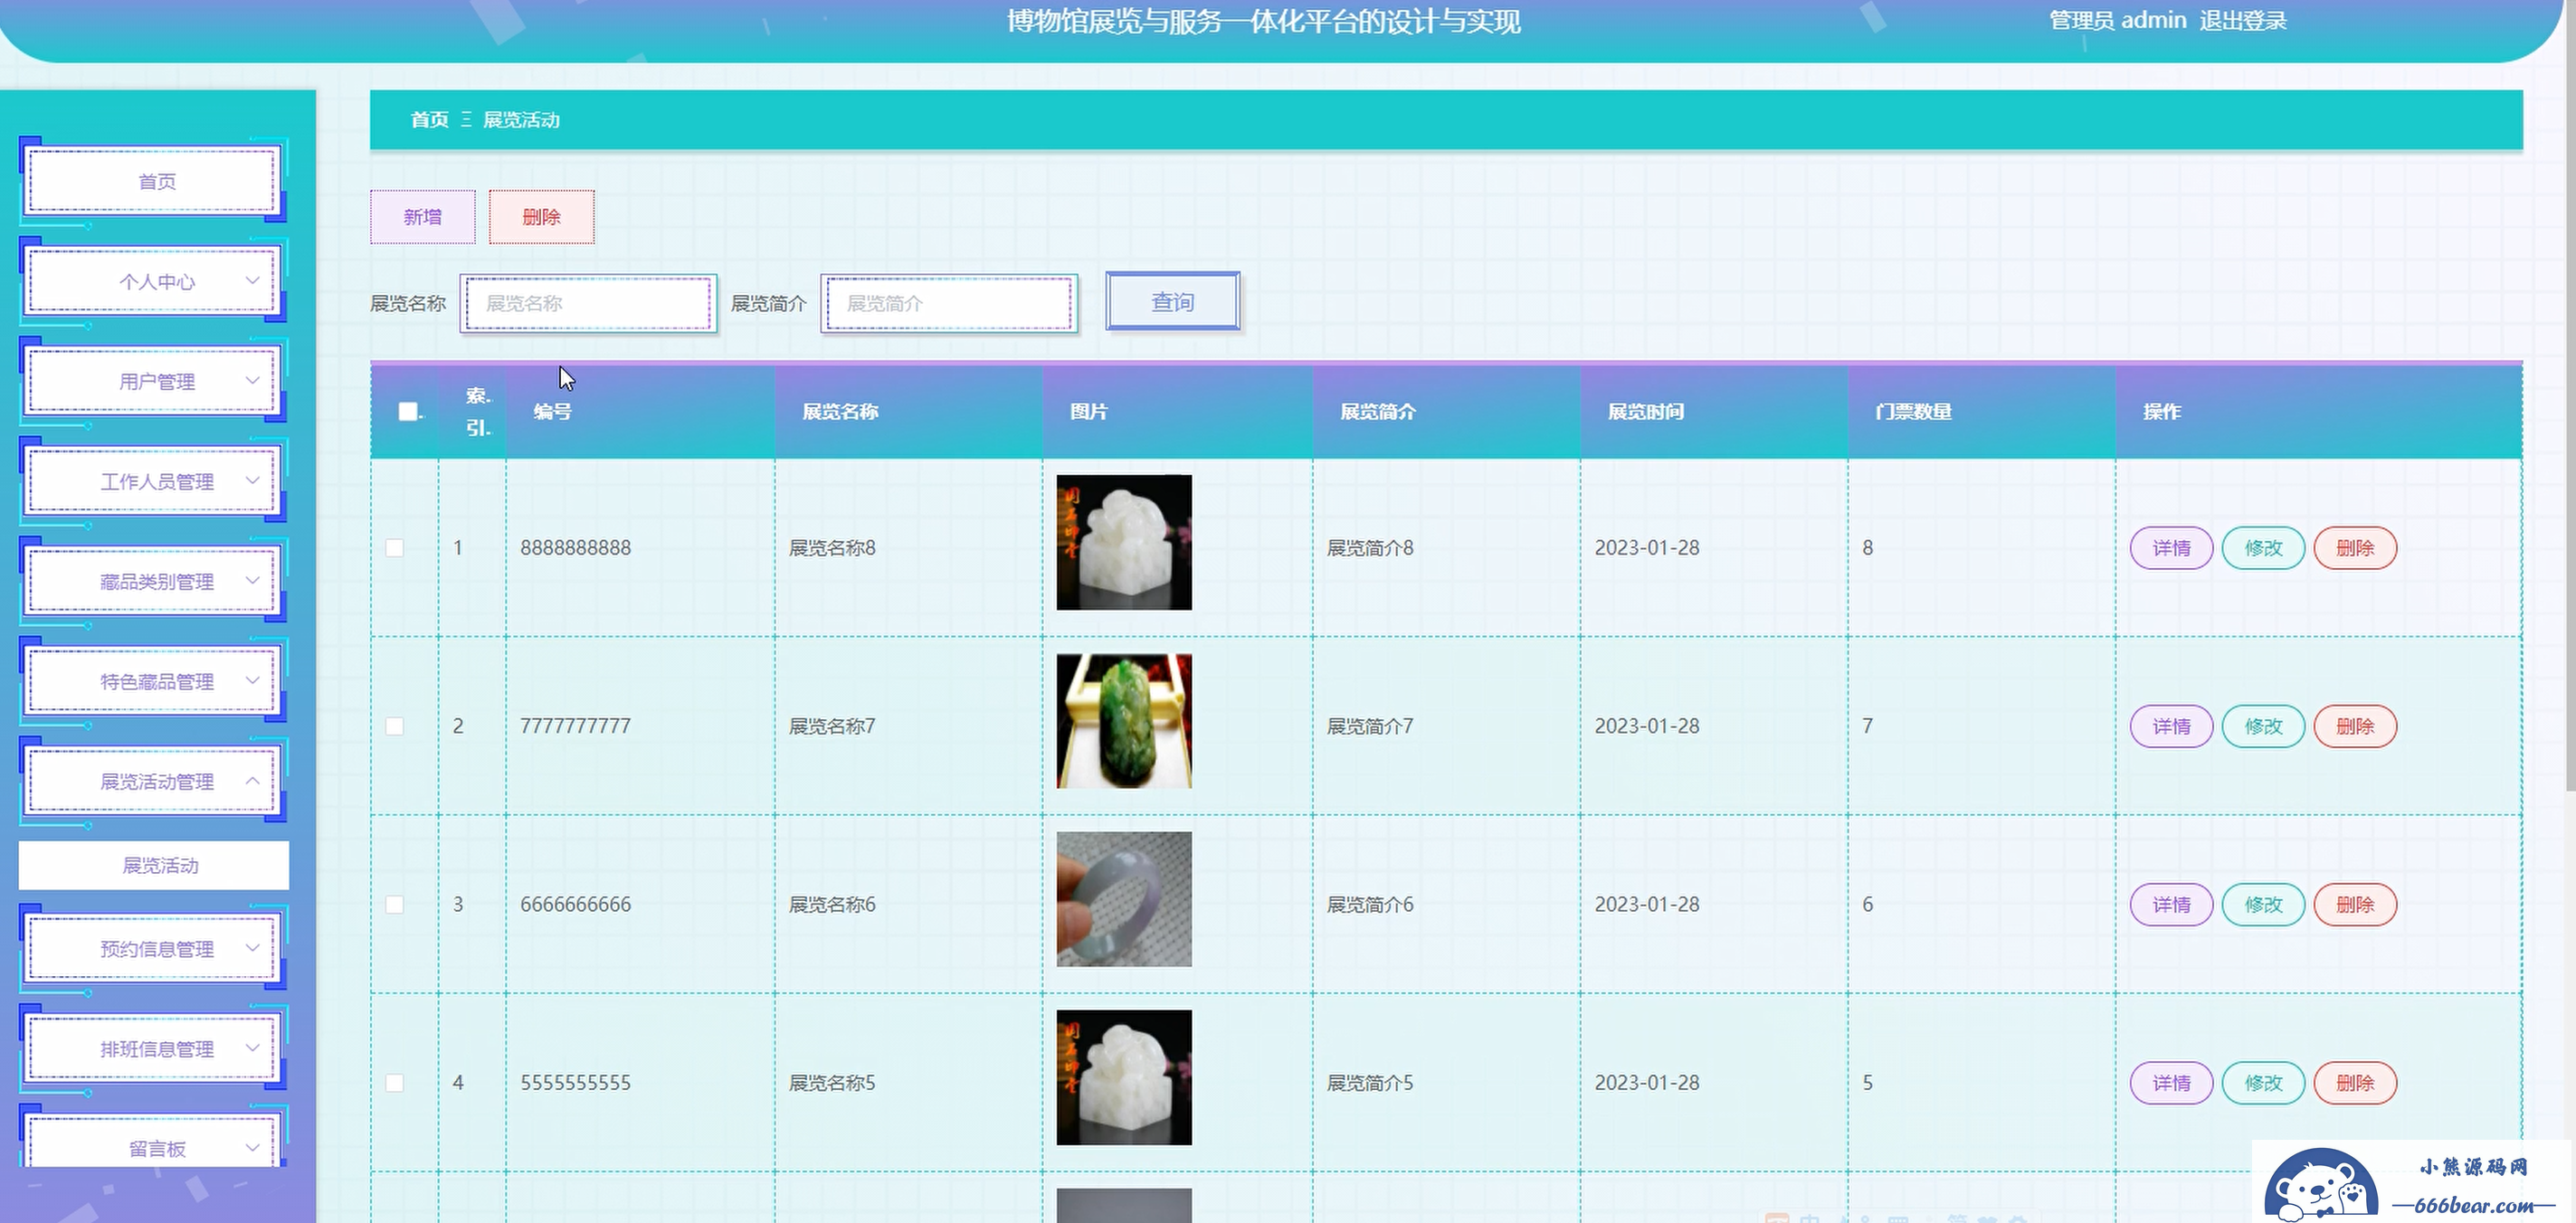Select cell text 展览简介7

[1370, 726]
